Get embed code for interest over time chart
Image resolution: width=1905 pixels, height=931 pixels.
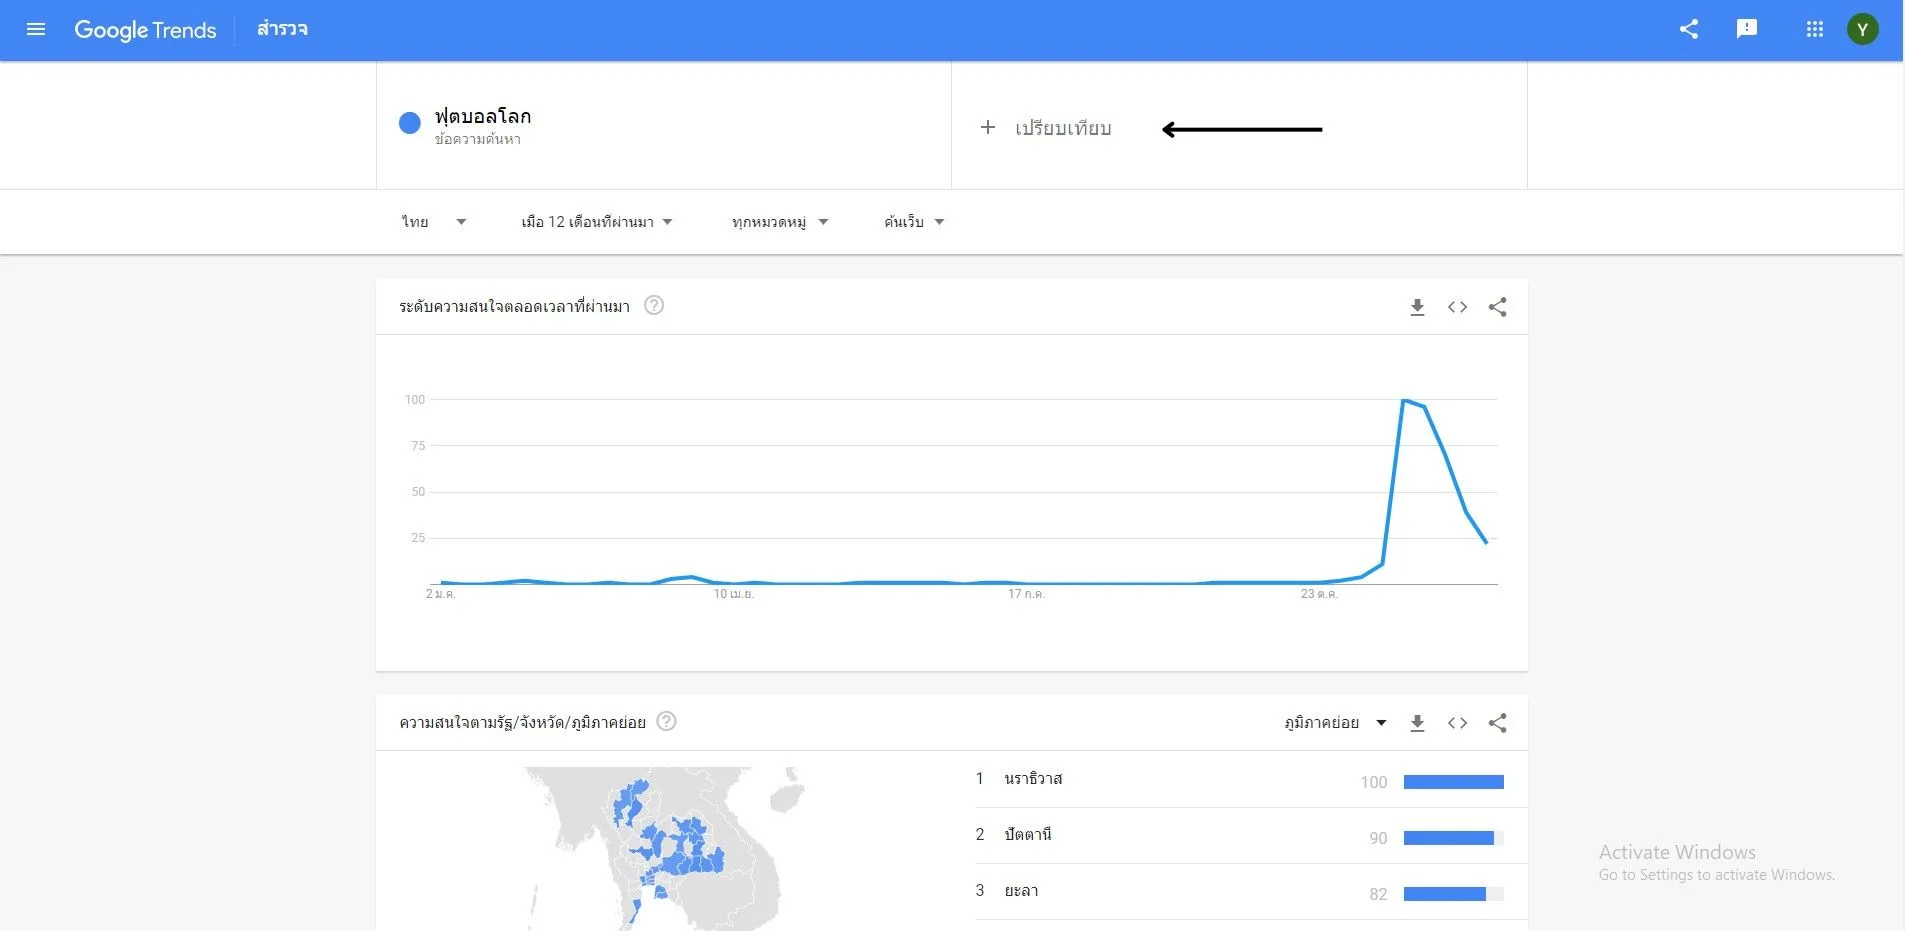(1457, 307)
